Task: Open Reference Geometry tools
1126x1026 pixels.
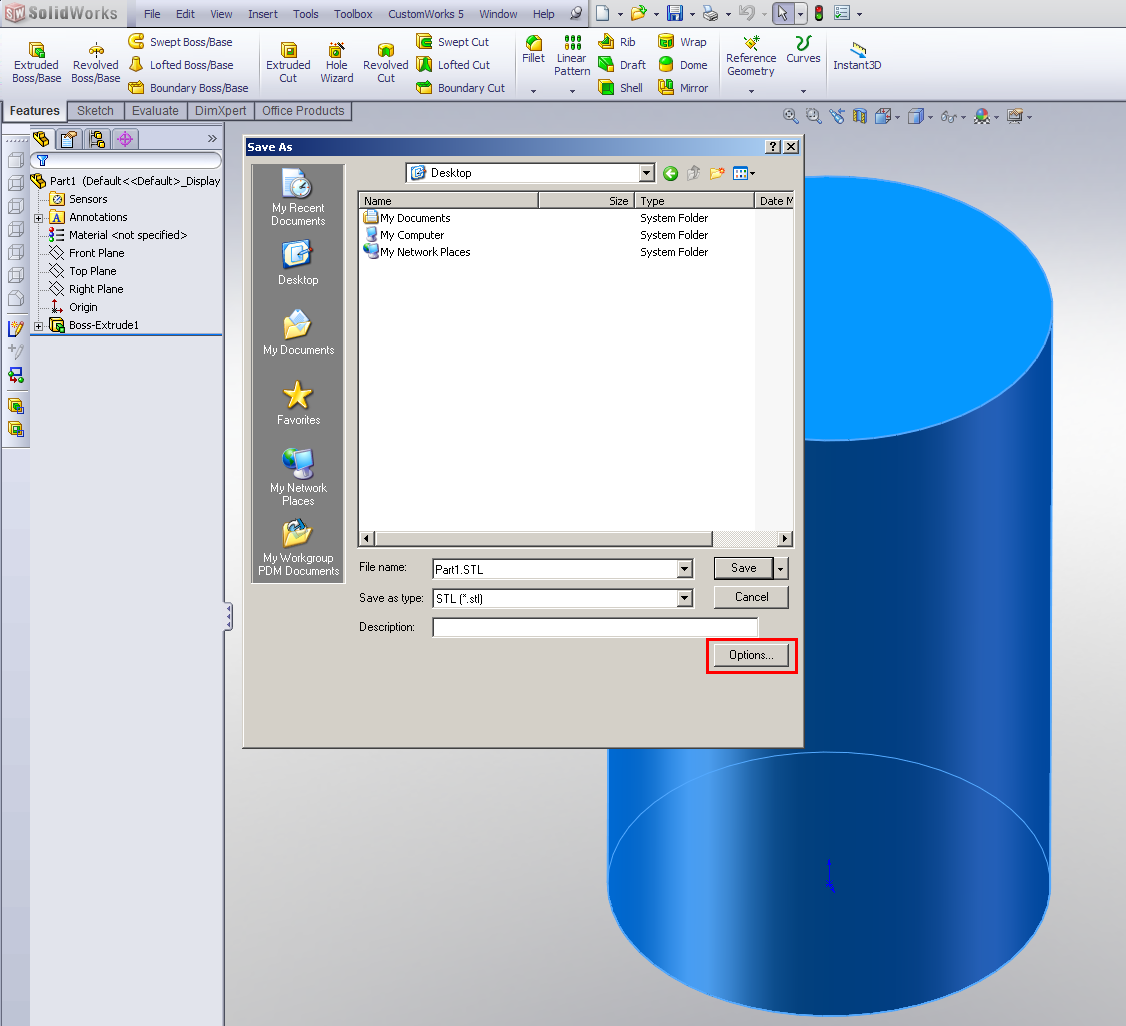Action: 751,56
